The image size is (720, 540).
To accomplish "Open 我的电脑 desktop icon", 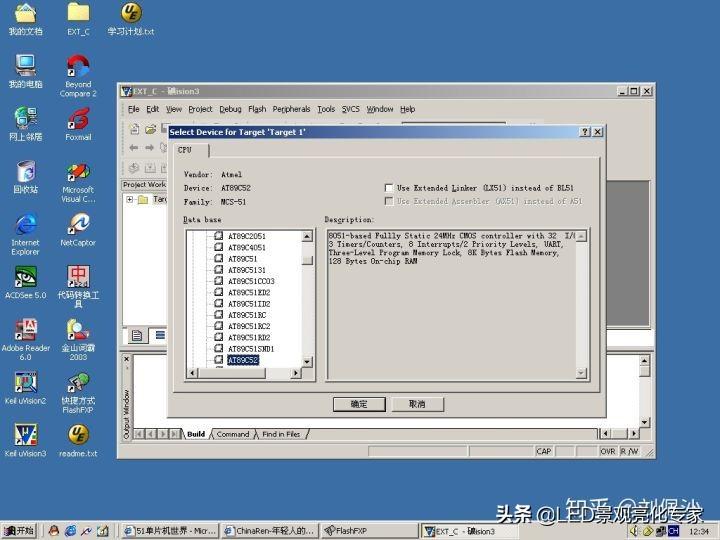I will [x=26, y=71].
